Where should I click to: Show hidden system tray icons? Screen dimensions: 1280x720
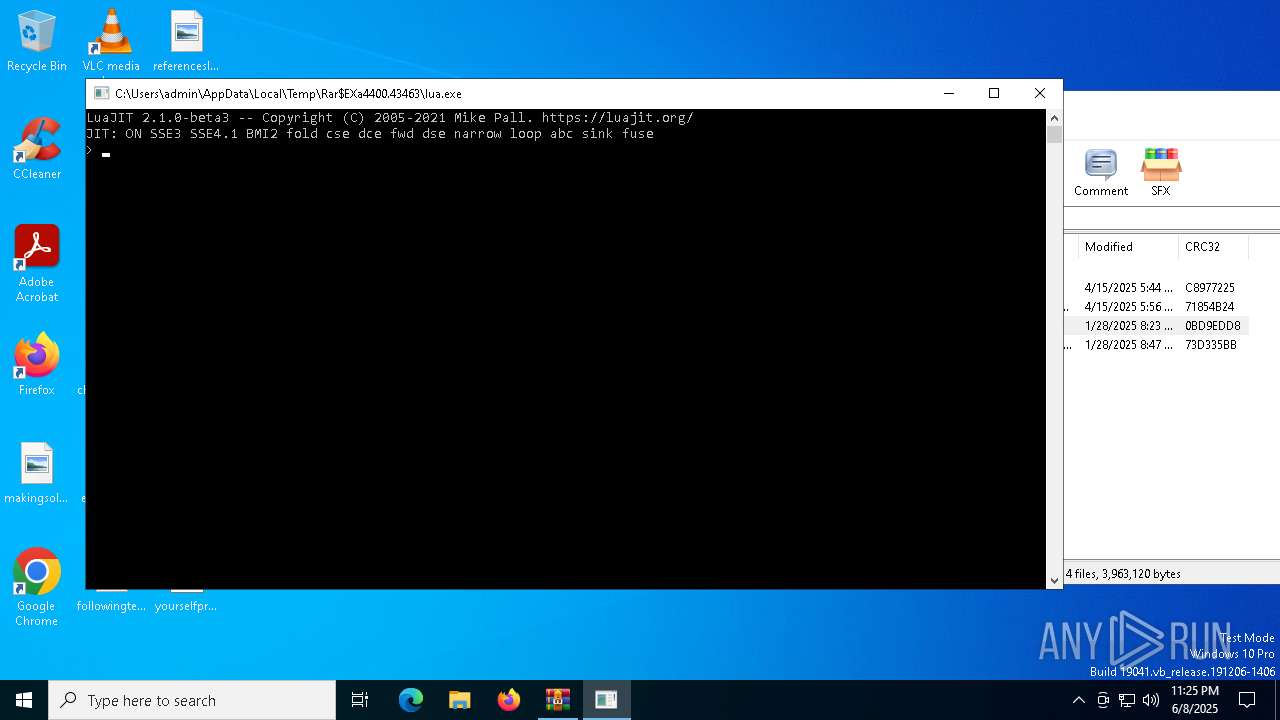pyautogui.click(x=1078, y=700)
